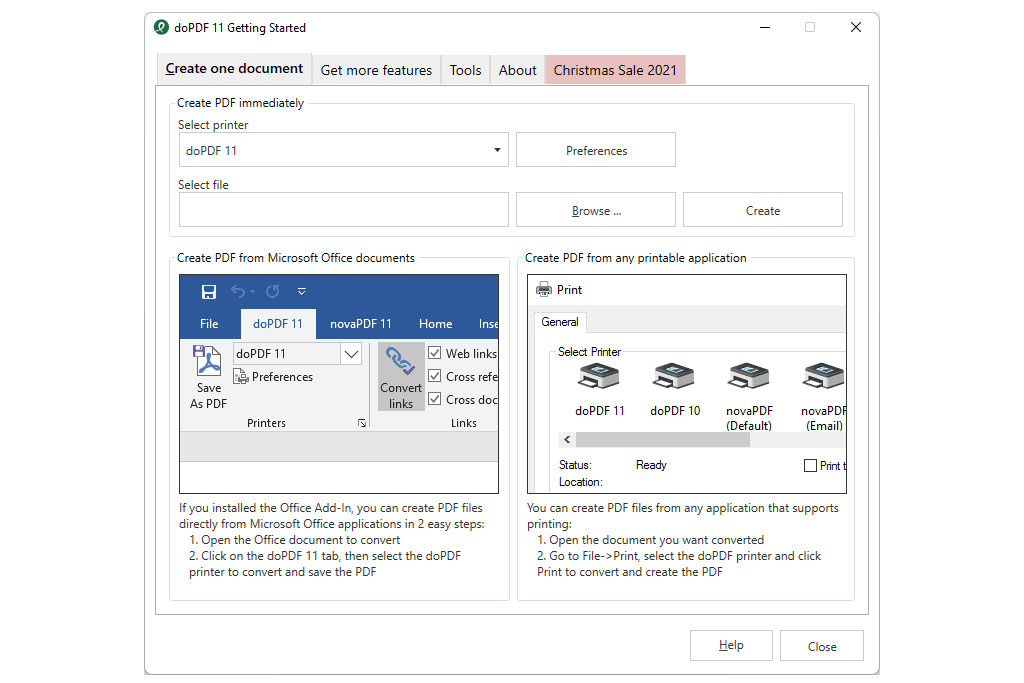Click the Save As PDF icon

pyautogui.click(x=207, y=361)
